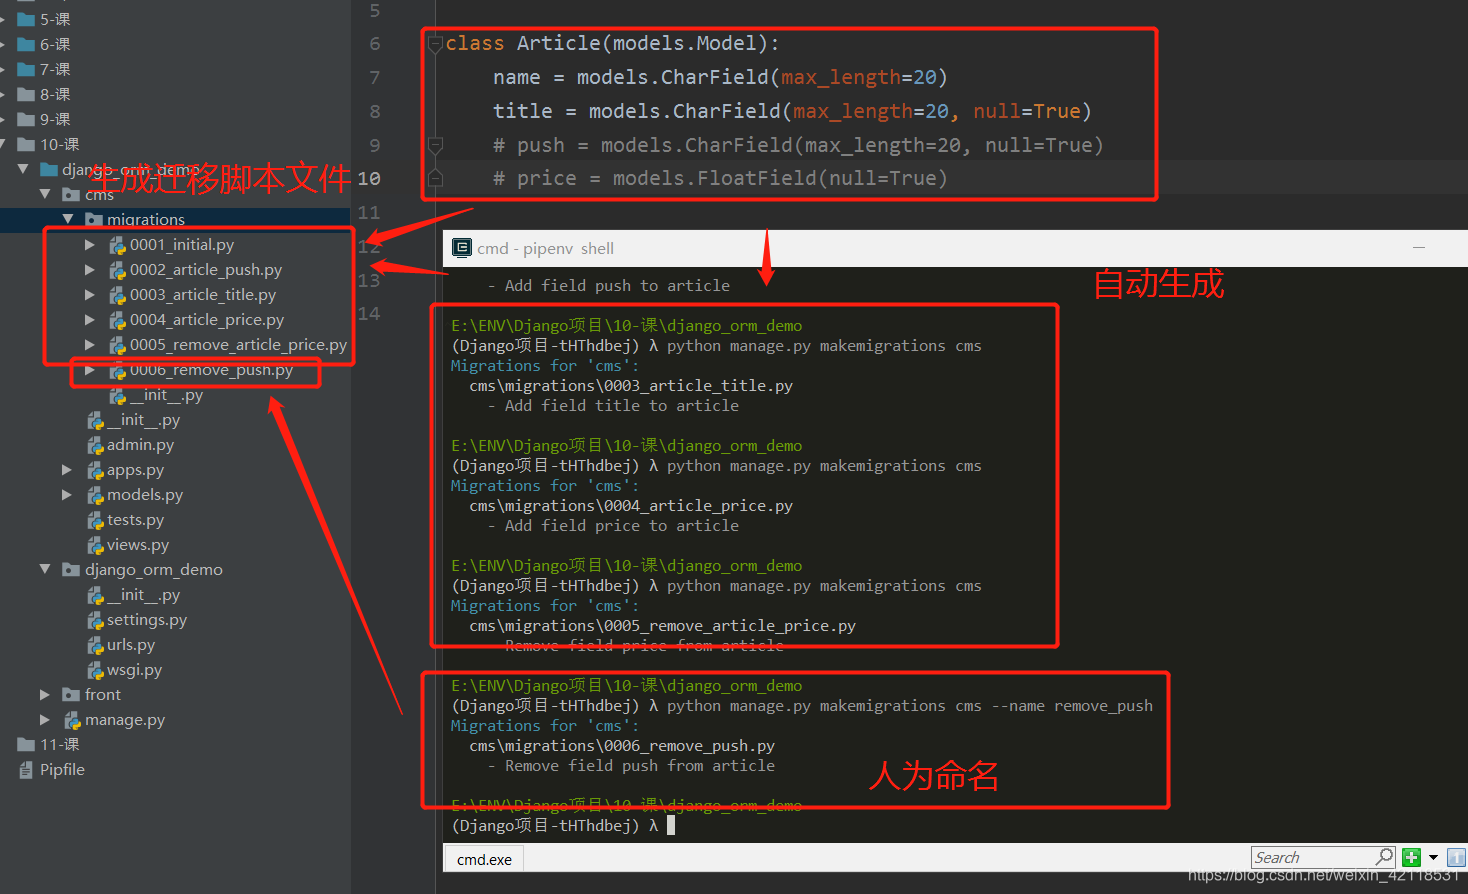Viewport: 1468px width, 894px height.
Task: Select tests.py in project tree
Action: [135, 520]
